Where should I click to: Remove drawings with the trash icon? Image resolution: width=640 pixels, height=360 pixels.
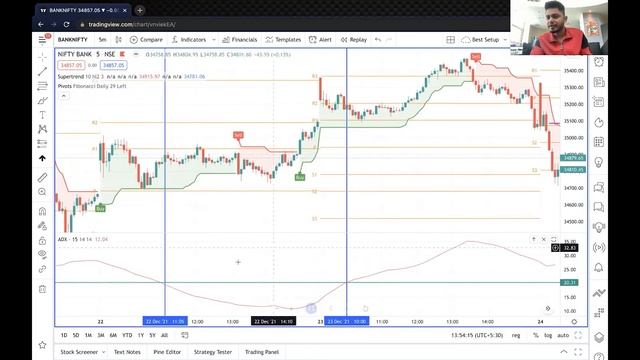click(x=42, y=289)
